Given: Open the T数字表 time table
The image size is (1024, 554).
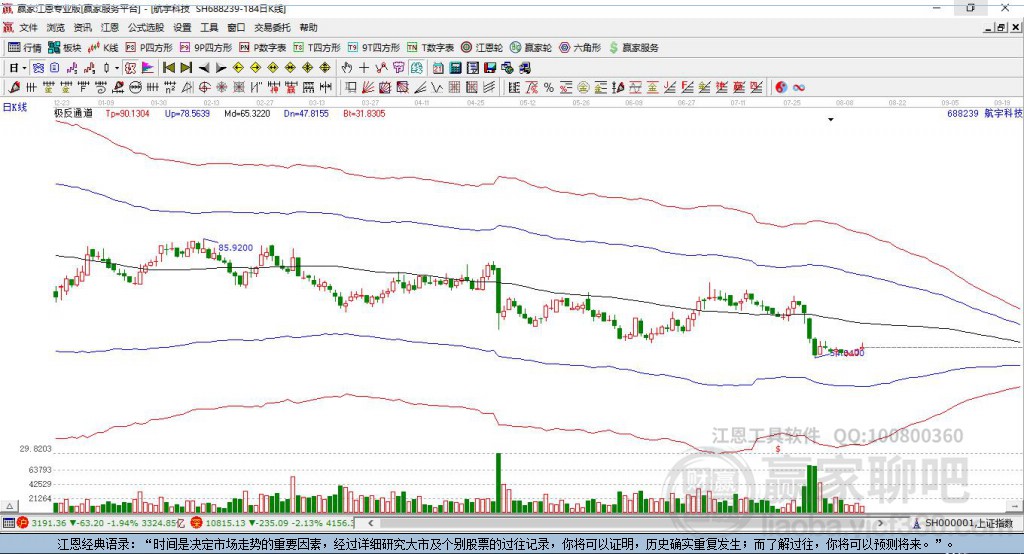Looking at the screenshot, I should [x=430, y=48].
